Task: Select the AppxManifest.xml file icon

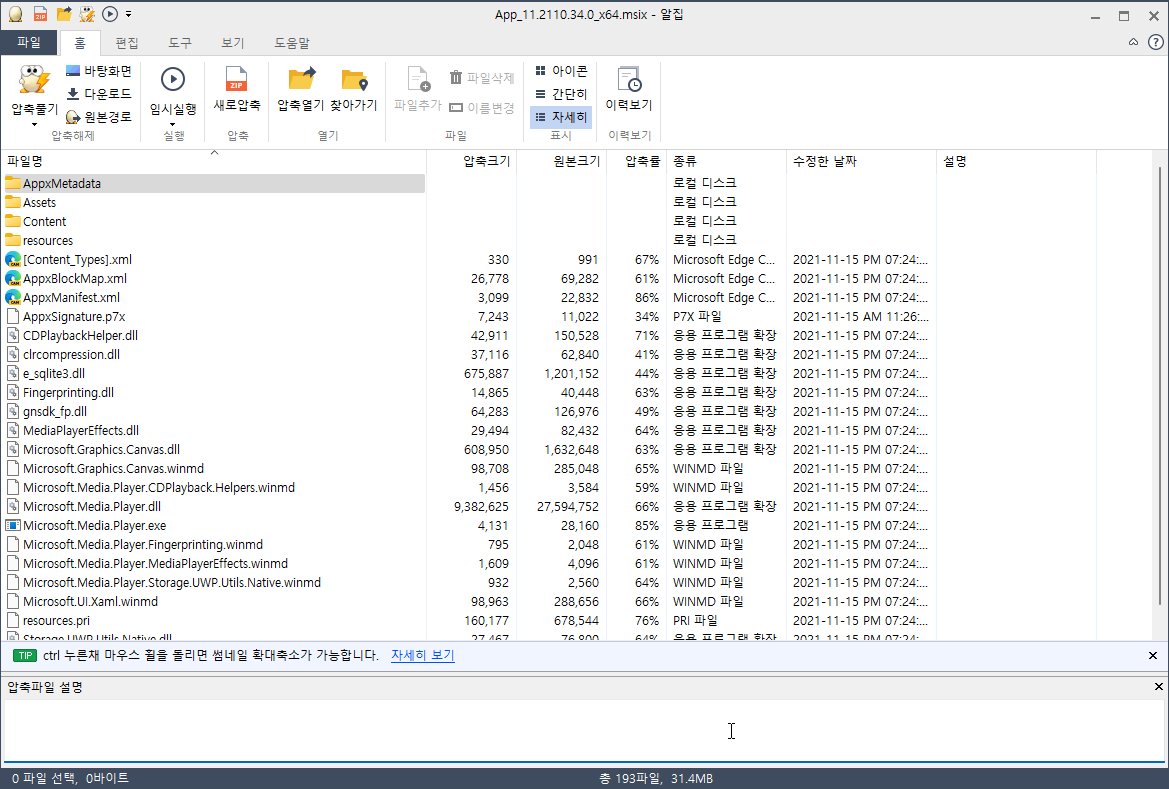Action: coord(13,298)
